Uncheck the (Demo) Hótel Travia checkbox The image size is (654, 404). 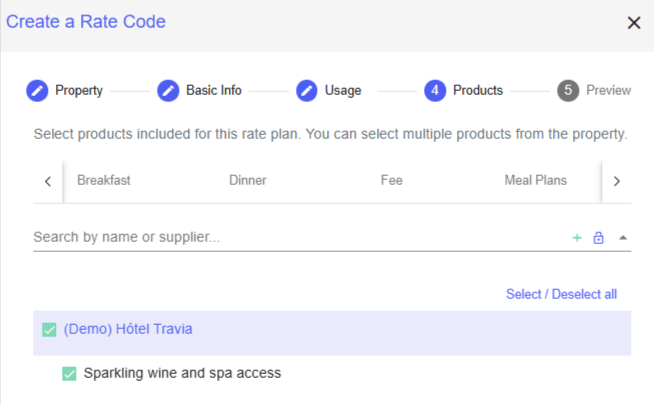click(49, 330)
